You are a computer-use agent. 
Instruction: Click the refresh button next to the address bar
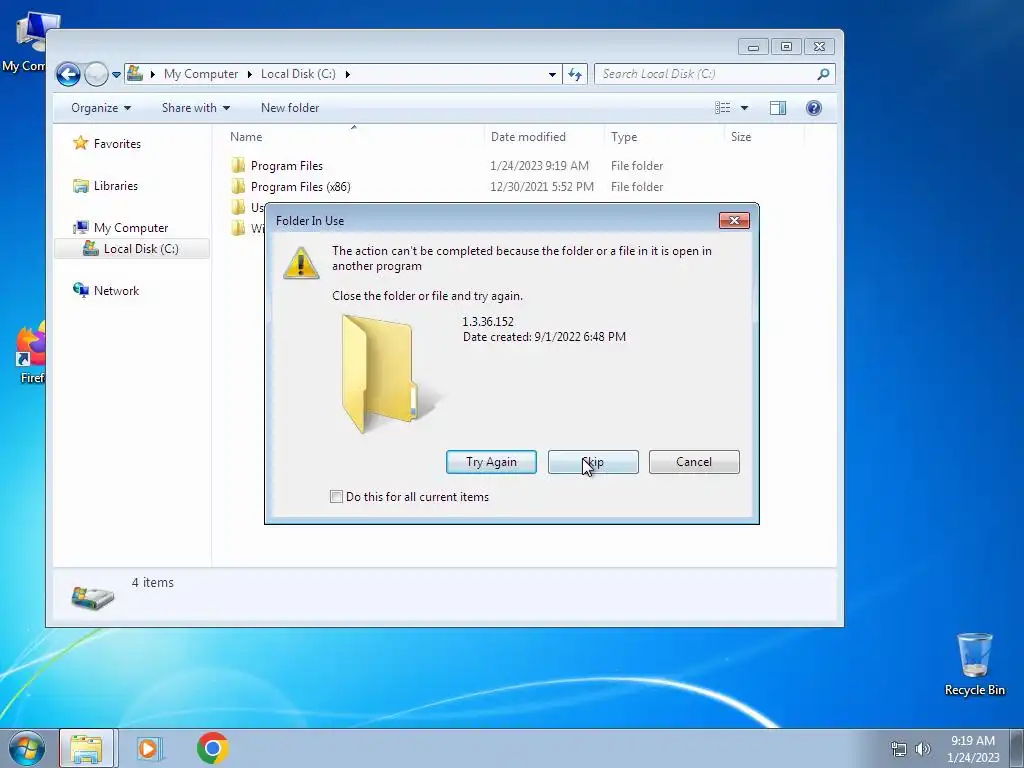[x=575, y=74]
